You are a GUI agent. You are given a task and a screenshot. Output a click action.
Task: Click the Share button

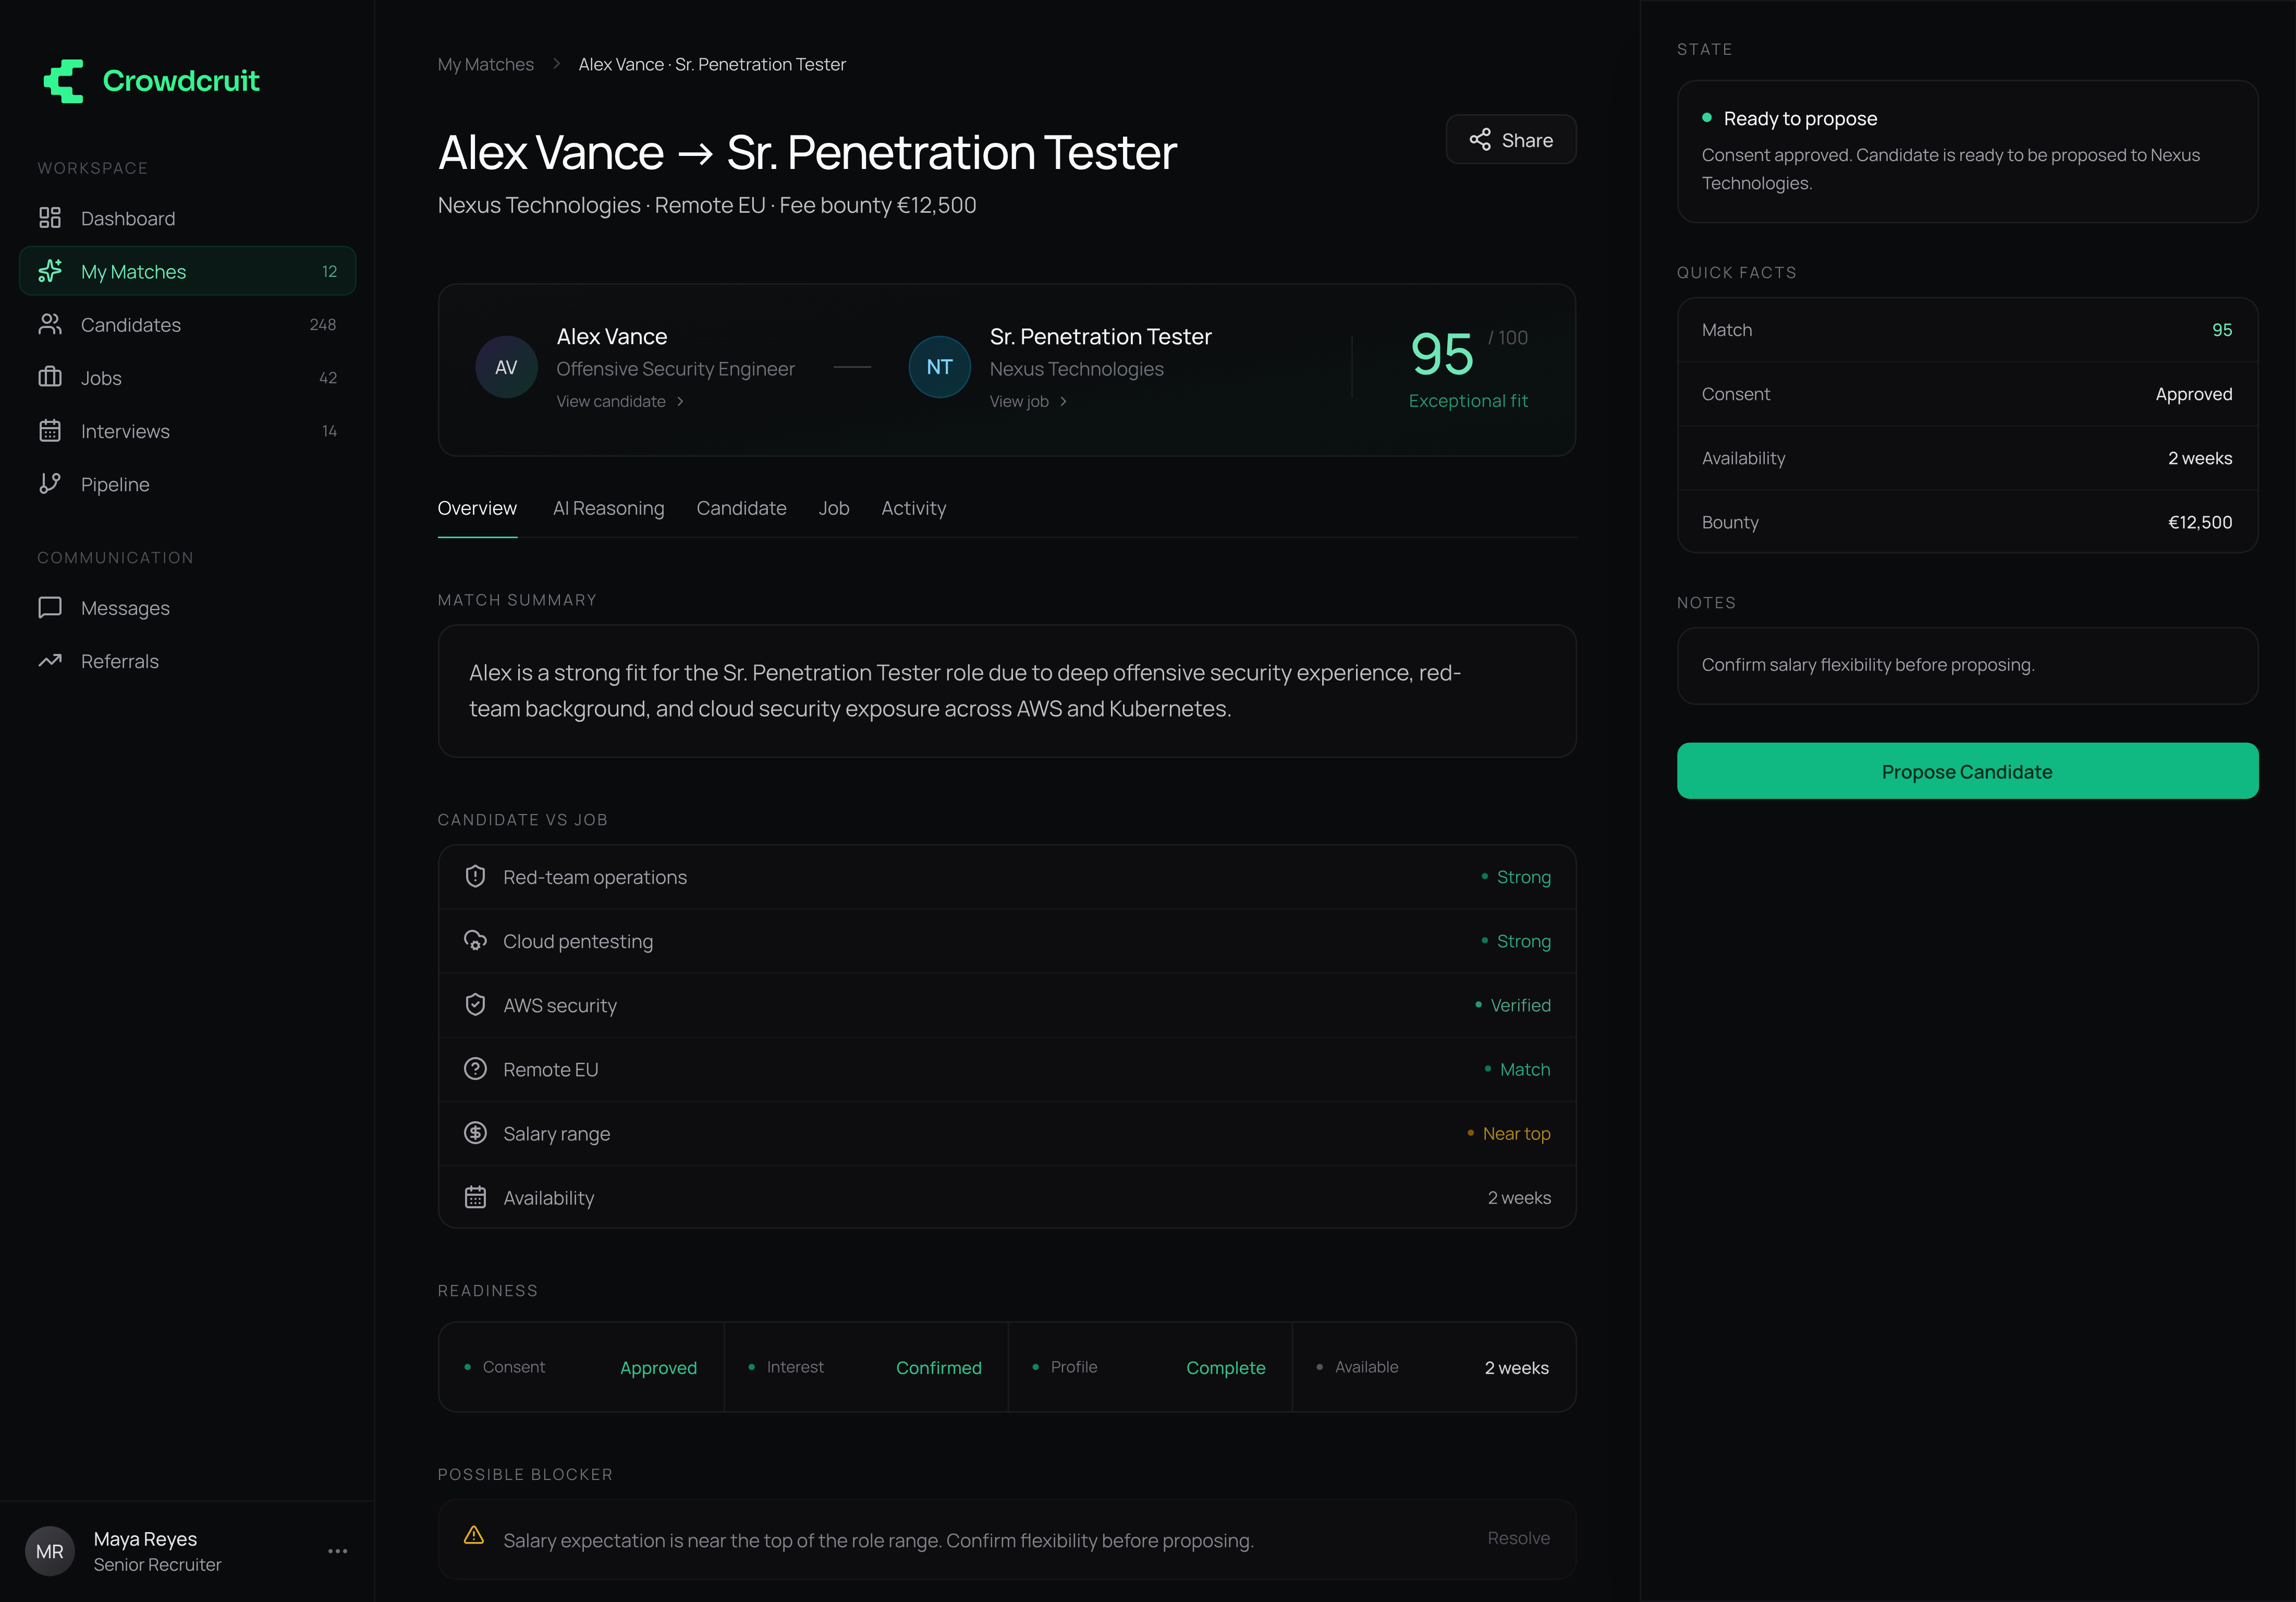click(1511, 140)
